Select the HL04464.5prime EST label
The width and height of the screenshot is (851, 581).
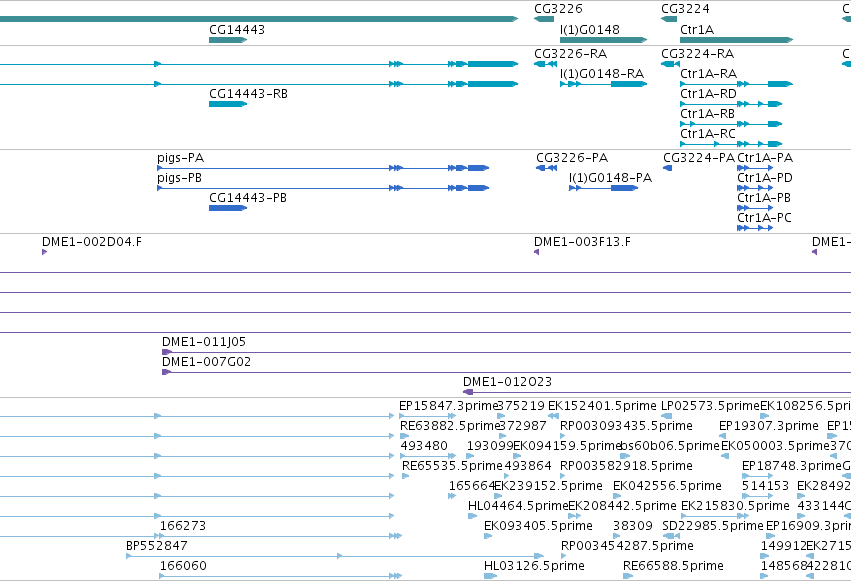[x=518, y=506]
